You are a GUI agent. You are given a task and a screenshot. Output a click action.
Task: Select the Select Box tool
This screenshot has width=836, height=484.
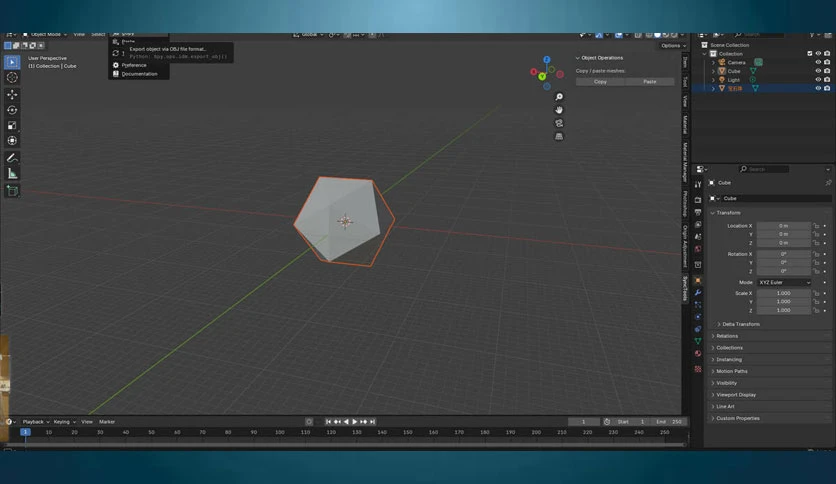[x=12, y=62]
